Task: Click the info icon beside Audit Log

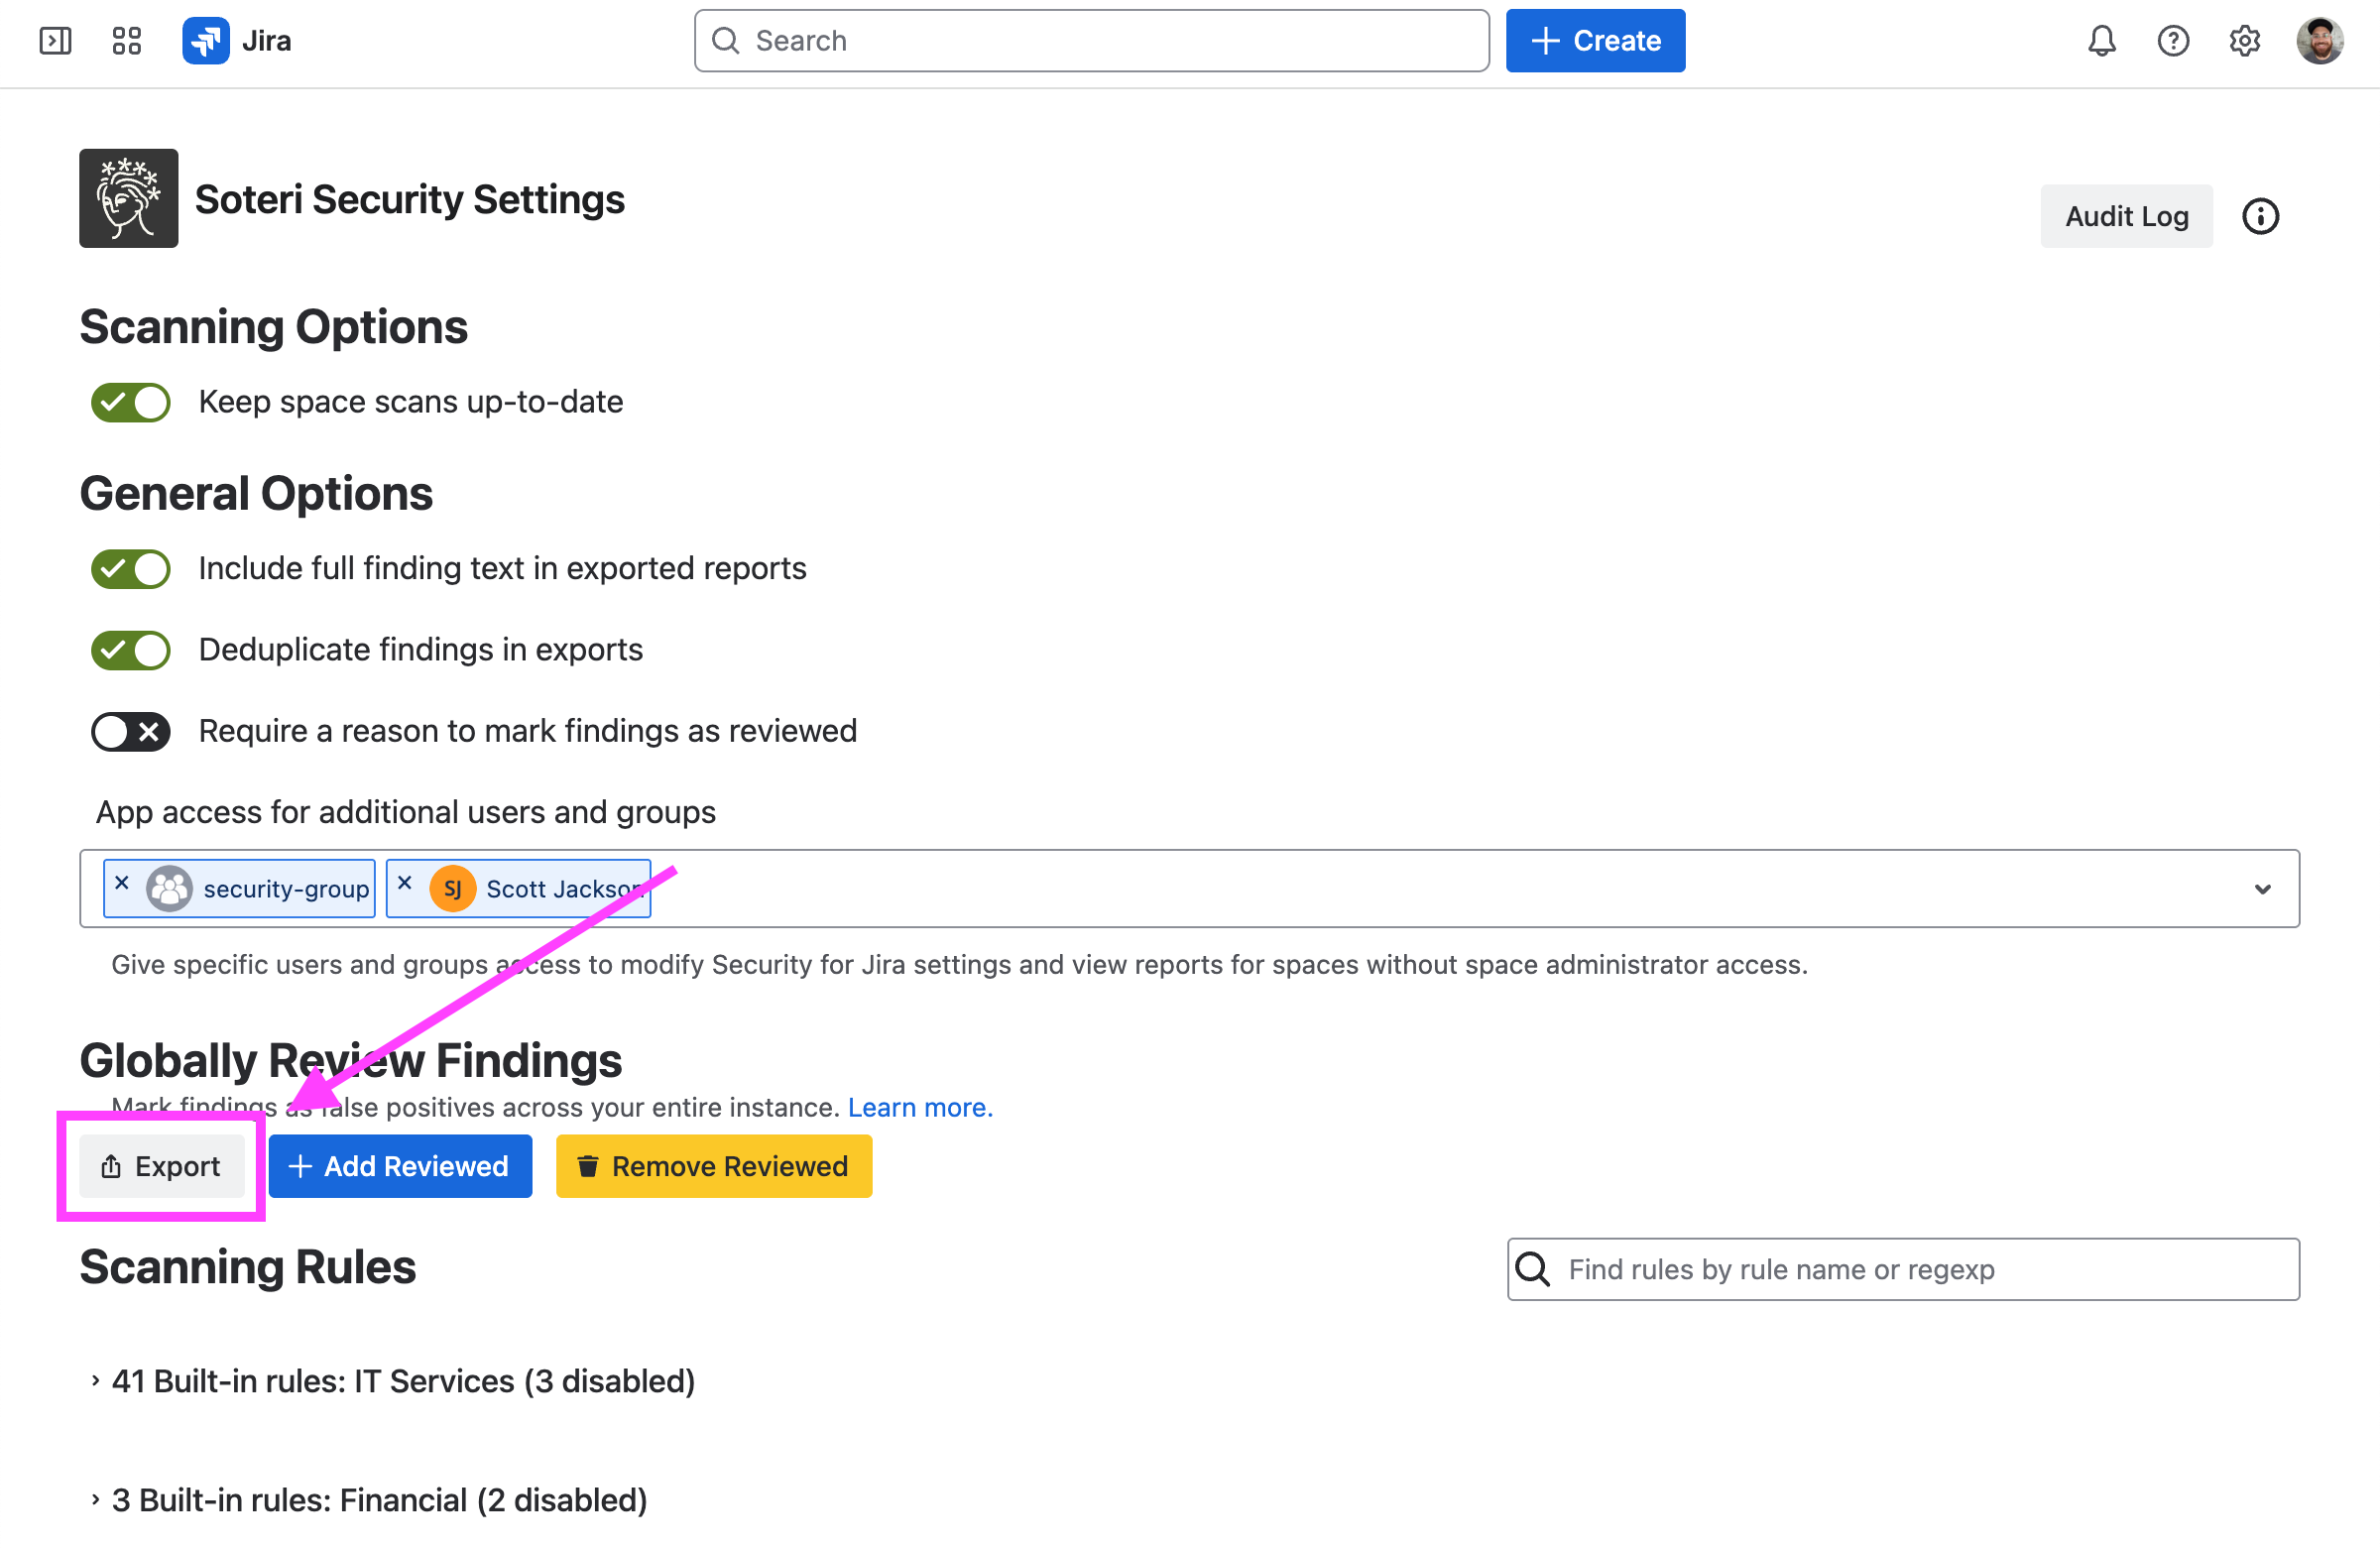Action: pyautogui.click(x=2259, y=216)
